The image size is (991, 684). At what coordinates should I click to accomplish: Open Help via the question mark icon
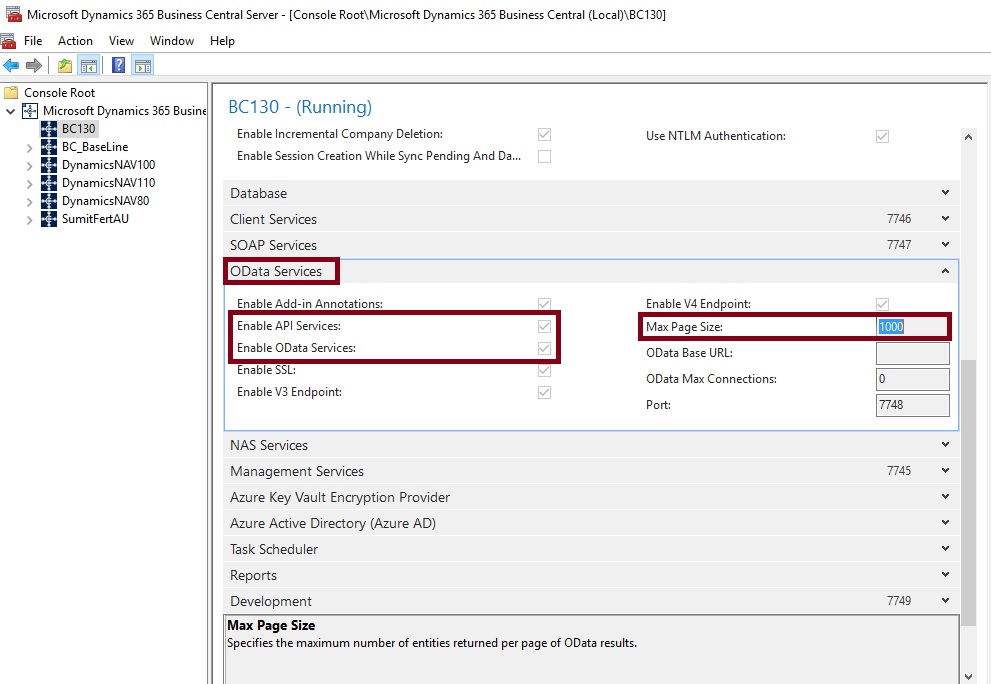118,66
